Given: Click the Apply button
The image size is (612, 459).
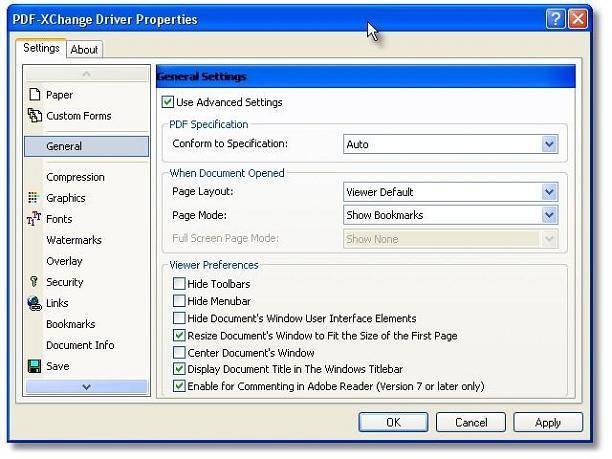Looking at the screenshot, I should pyautogui.click(x=548, y=422).
